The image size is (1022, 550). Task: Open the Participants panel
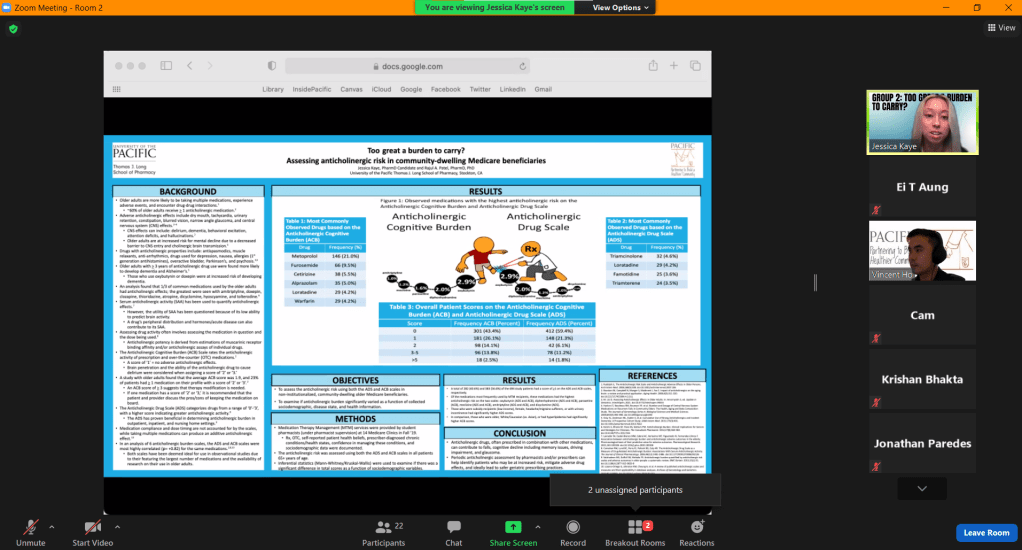(383, 531)
